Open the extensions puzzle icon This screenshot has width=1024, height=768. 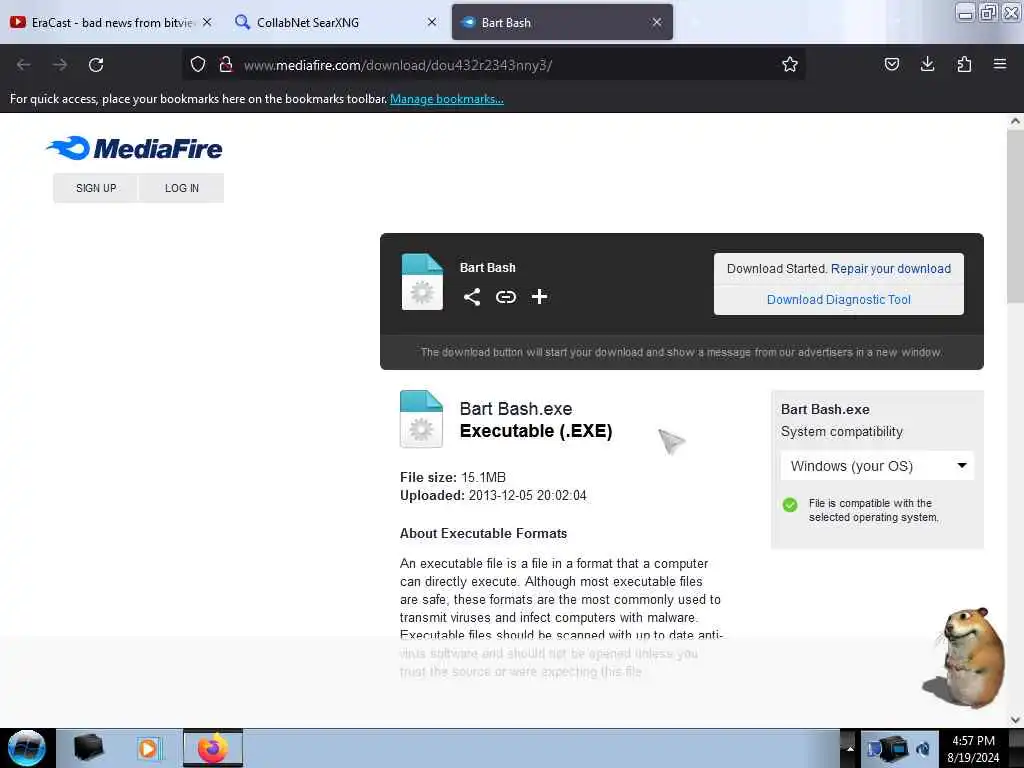[964, 64]
